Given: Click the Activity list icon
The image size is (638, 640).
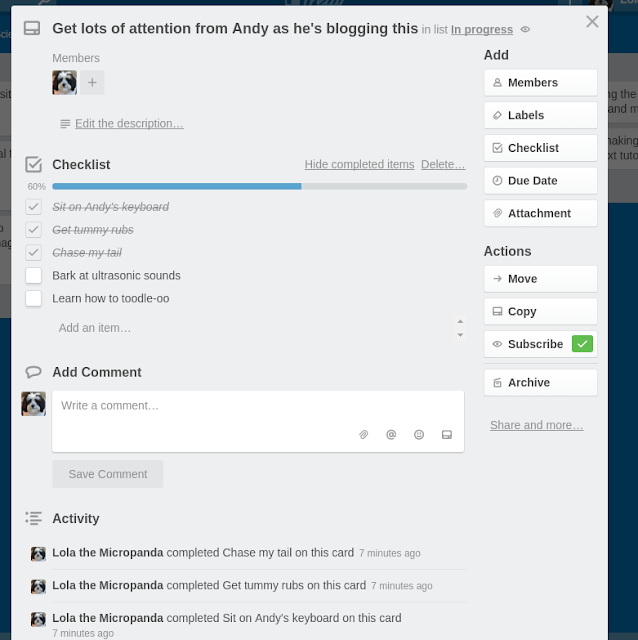Looking at the screenshot, I should (x=33, y=518).
